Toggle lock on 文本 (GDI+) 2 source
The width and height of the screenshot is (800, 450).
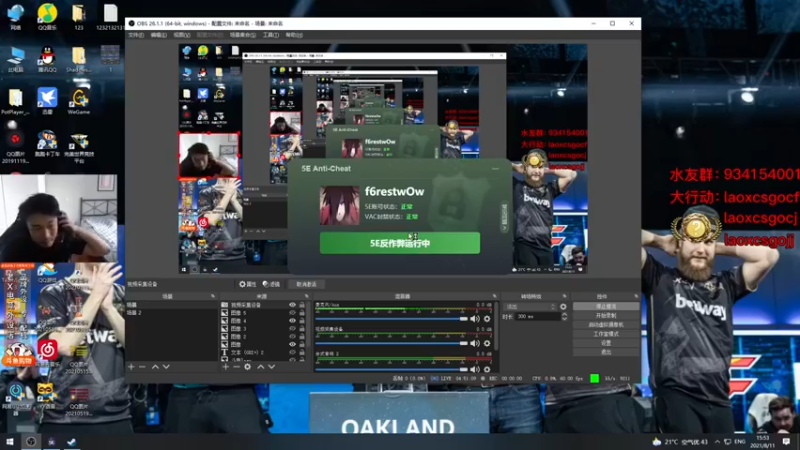(x=302, y=352)
